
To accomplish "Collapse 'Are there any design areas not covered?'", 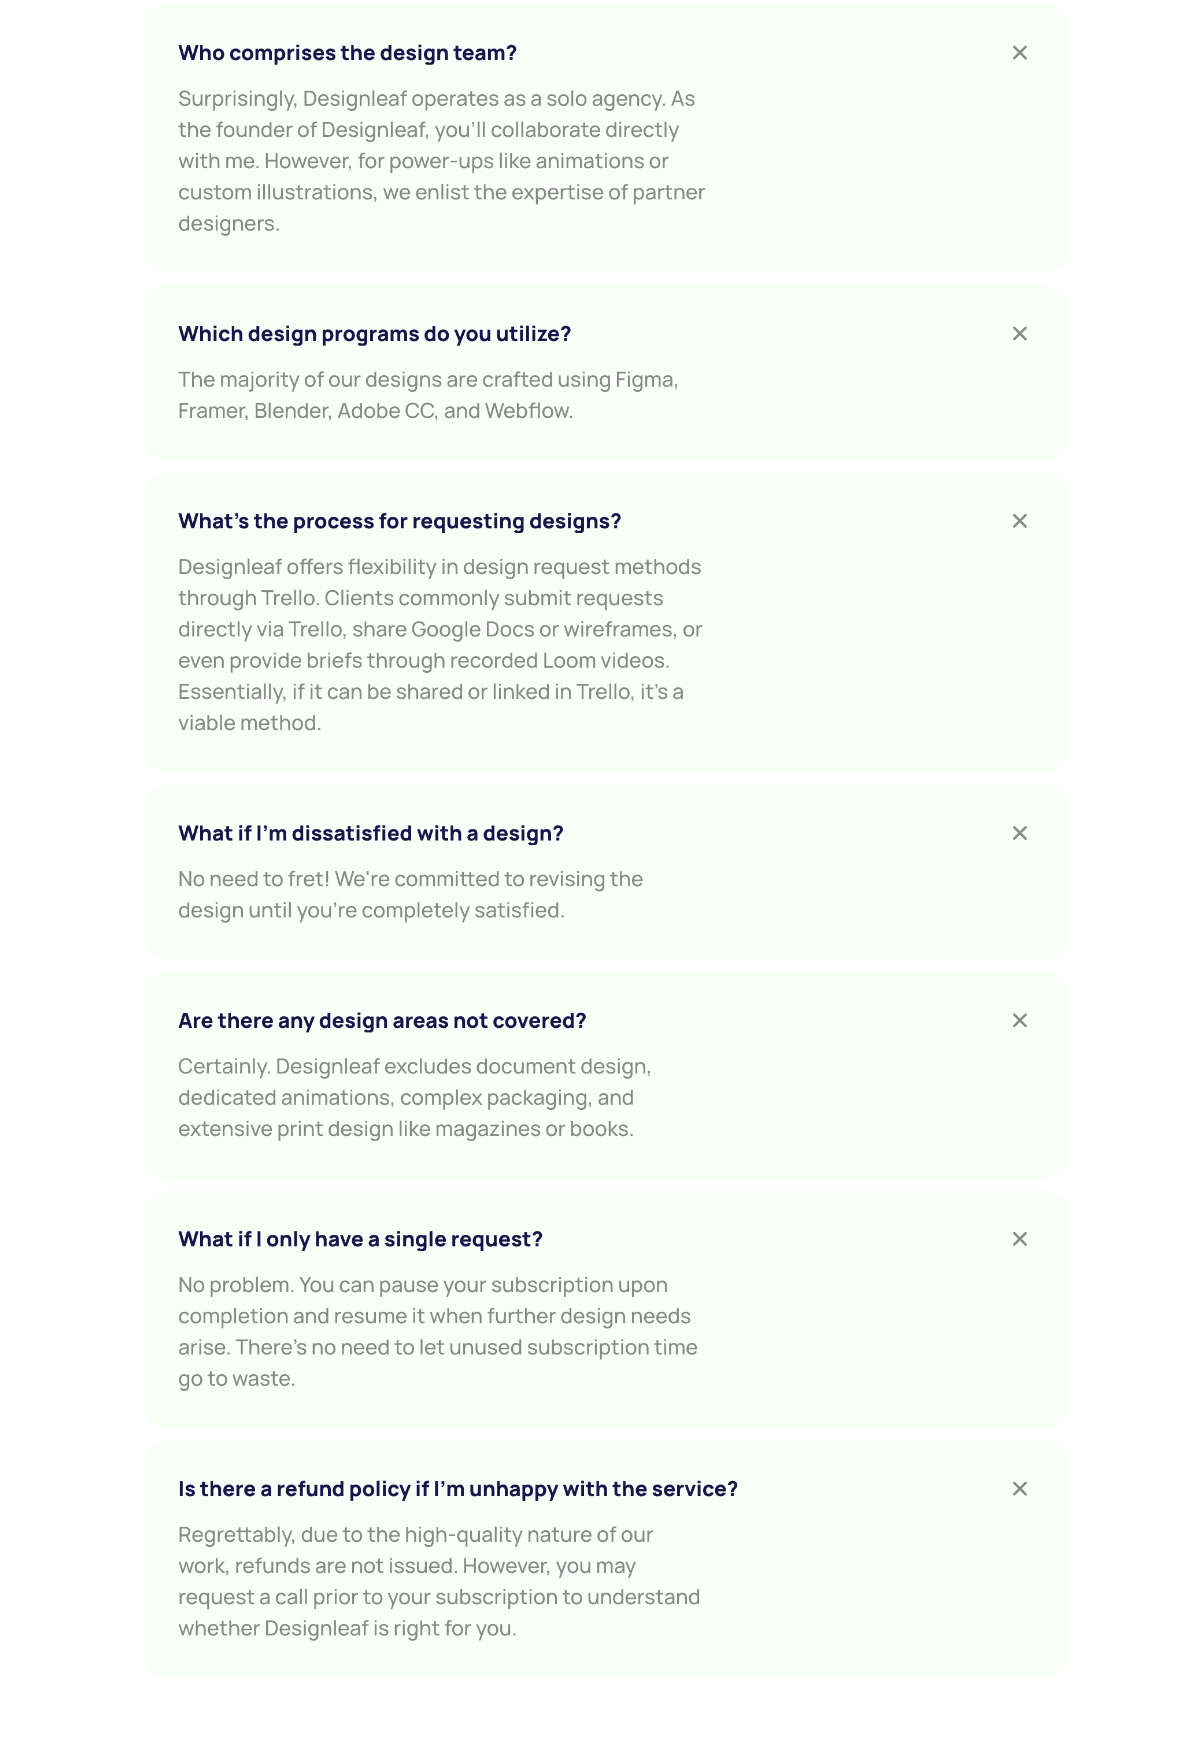I will click(x=1019, y=1020).
